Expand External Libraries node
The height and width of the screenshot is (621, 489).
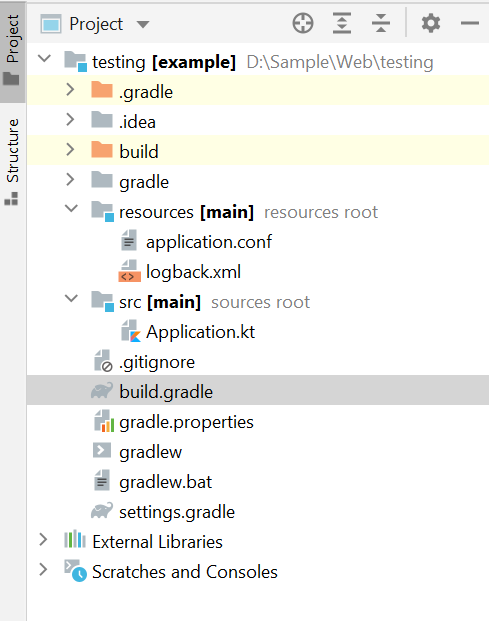click(x=43, y=539)
